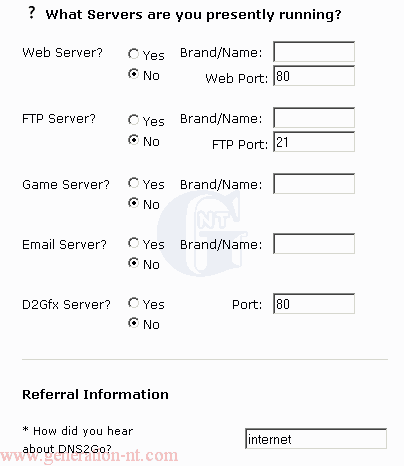Focus the Email Server Brand/Name field
This screenshot has width=404, height=466.
pos(314,244)
